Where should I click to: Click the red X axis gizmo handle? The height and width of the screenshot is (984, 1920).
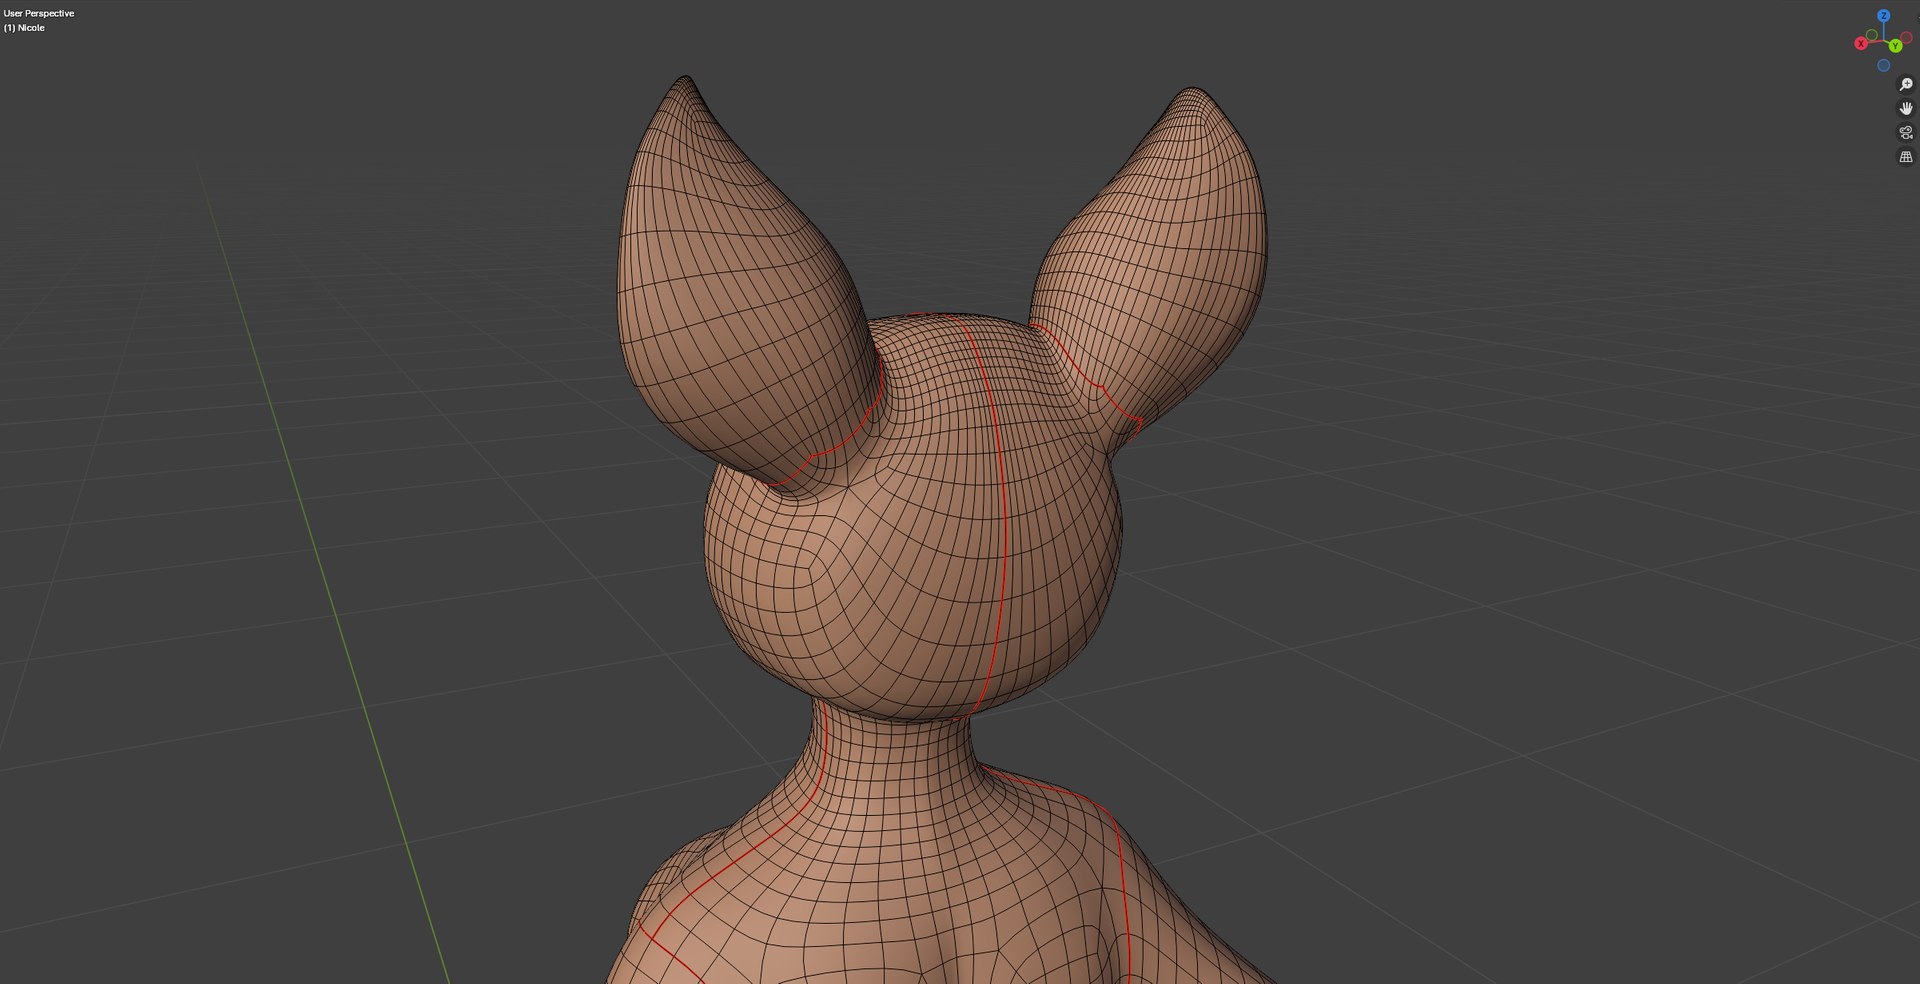(1861, 43)
